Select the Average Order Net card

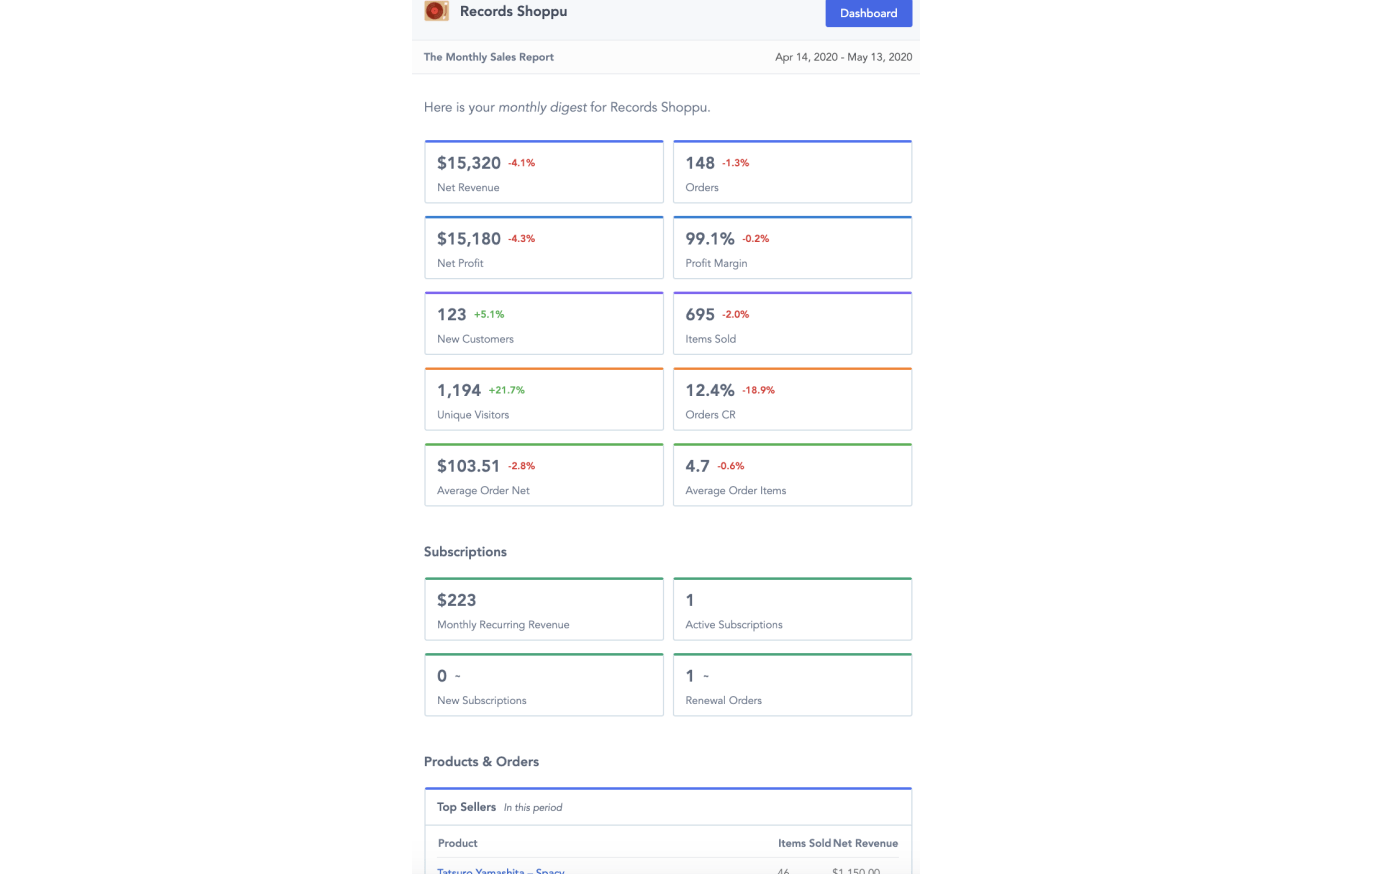(543, 476)
